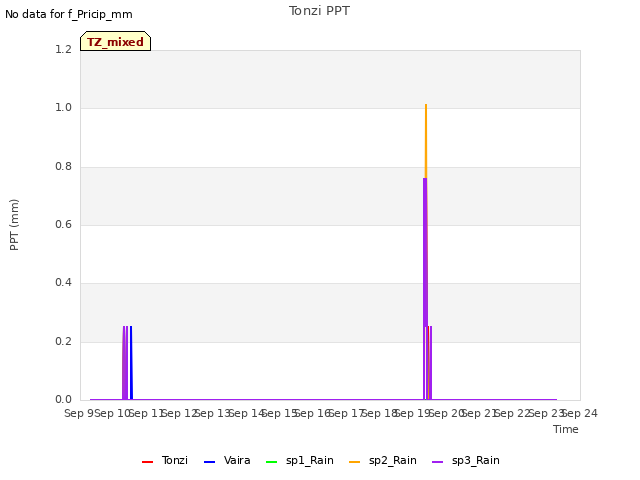This screenshot has width=640, height=480.
Task: Click the purple sp3_Rain legend color marker
Action: coord(438,462)
